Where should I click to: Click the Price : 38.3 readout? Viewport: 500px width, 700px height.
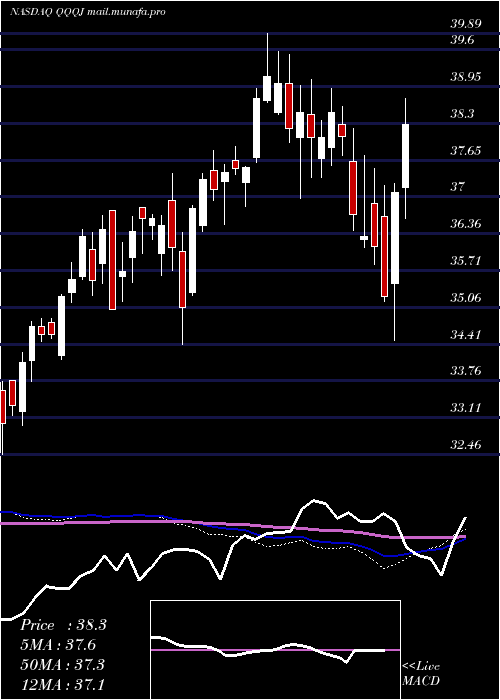[x=63, y=625]
